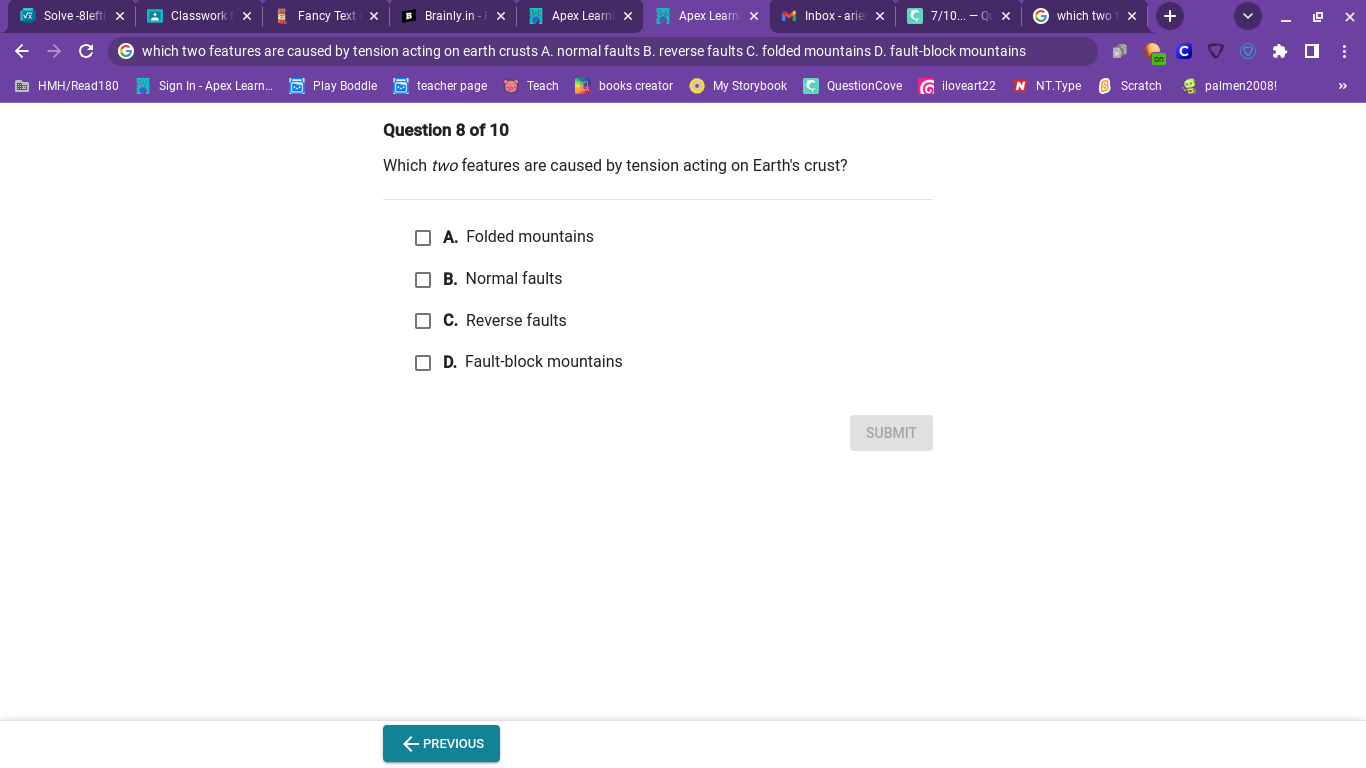Open the Extensions puzzle-piece icon
The width and height of the screenshot is (1366, 768).
1280,51
